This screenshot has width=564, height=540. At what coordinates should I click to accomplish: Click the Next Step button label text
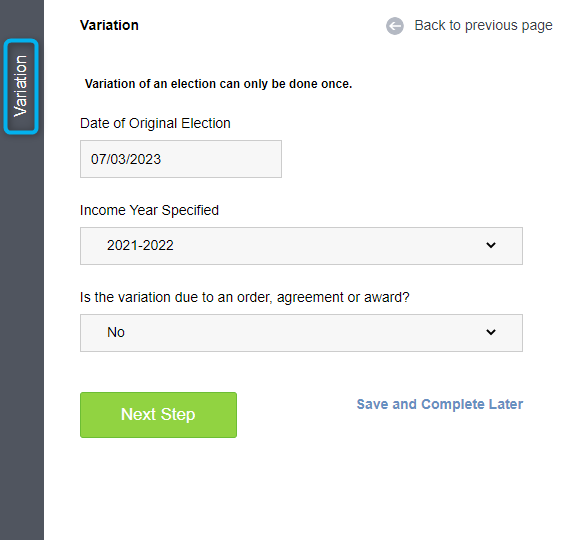[158, 414]
